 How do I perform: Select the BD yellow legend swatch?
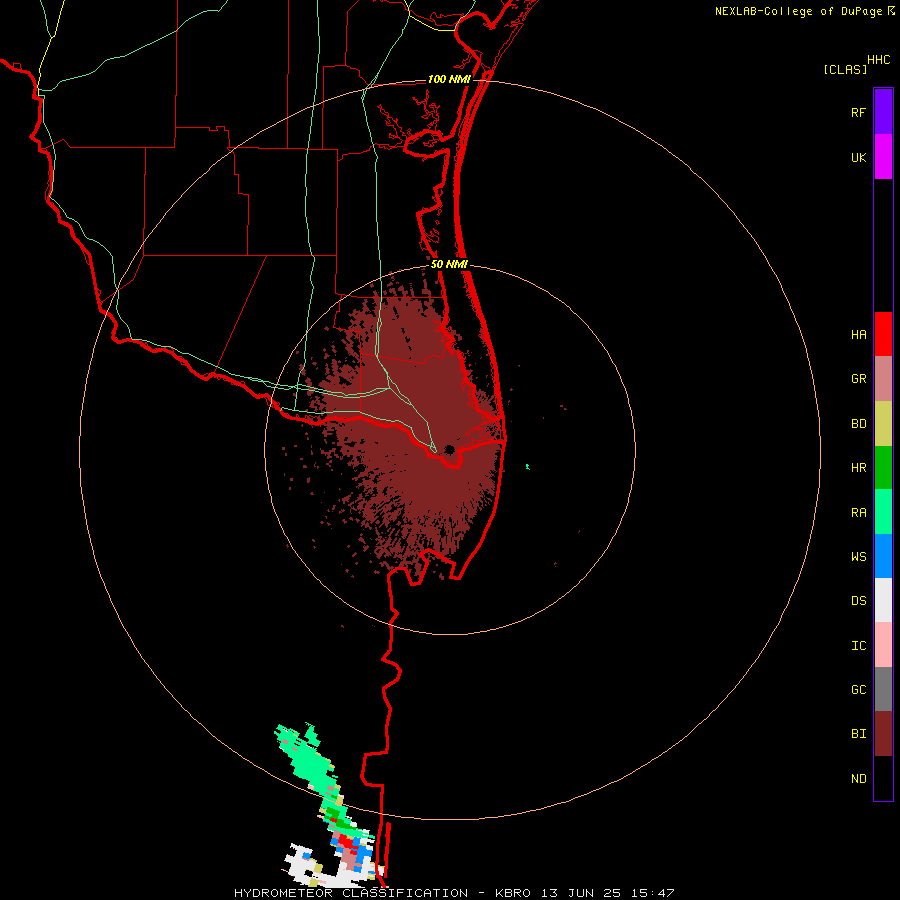pyautogui.click(x=883, y=424)
